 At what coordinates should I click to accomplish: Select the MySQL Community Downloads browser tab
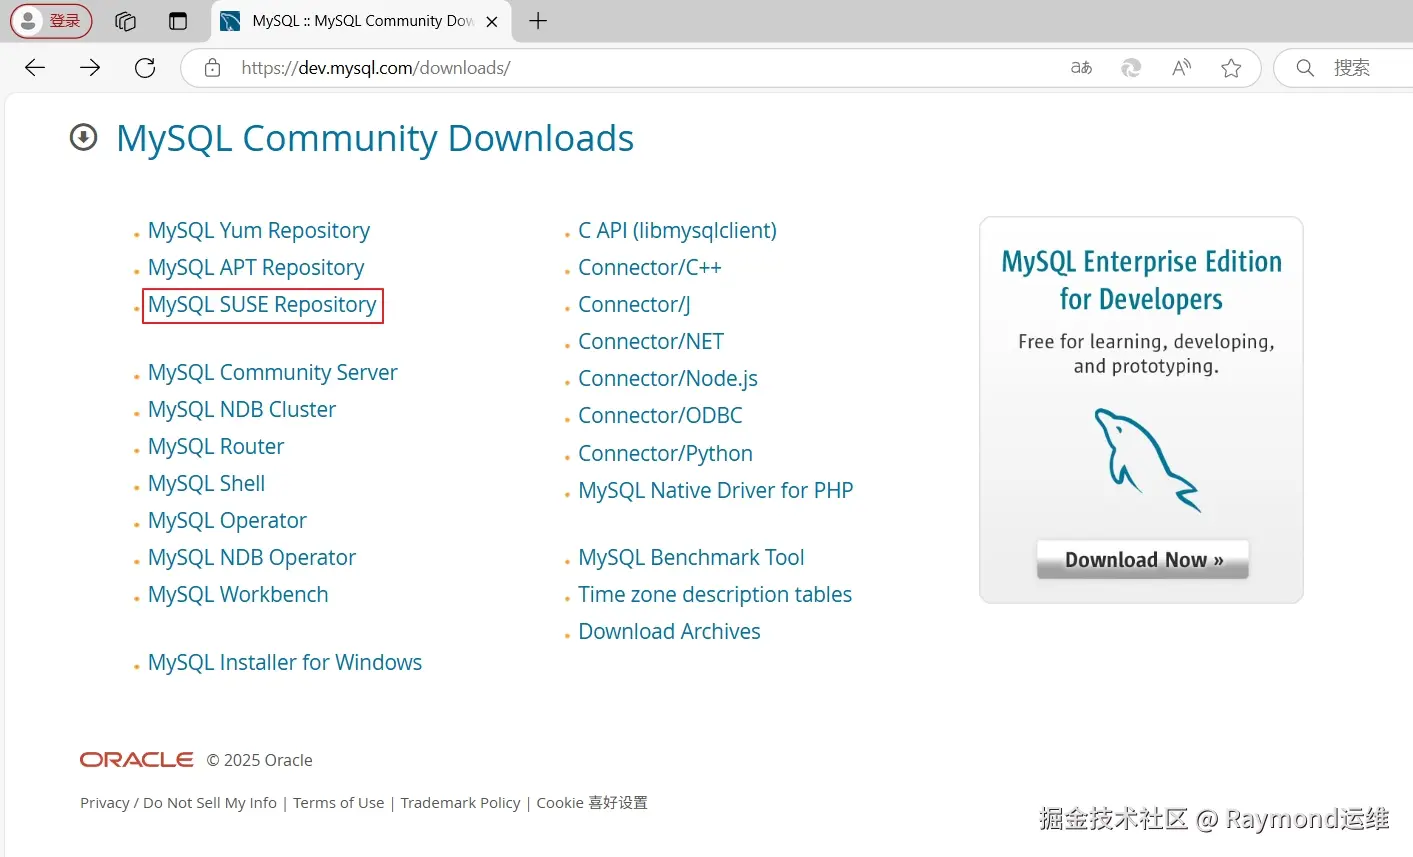pos(361,21)
